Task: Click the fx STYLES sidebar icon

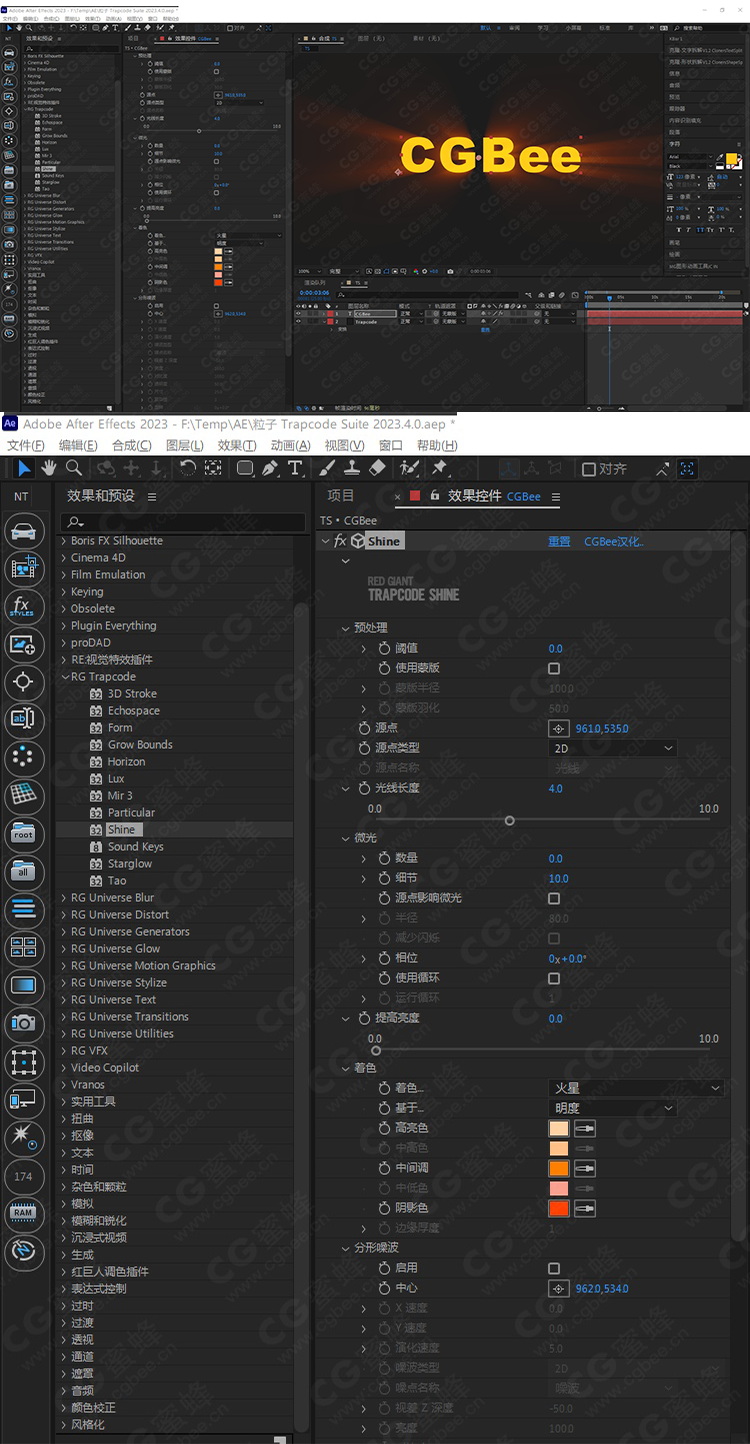Action: click(24, 607)
